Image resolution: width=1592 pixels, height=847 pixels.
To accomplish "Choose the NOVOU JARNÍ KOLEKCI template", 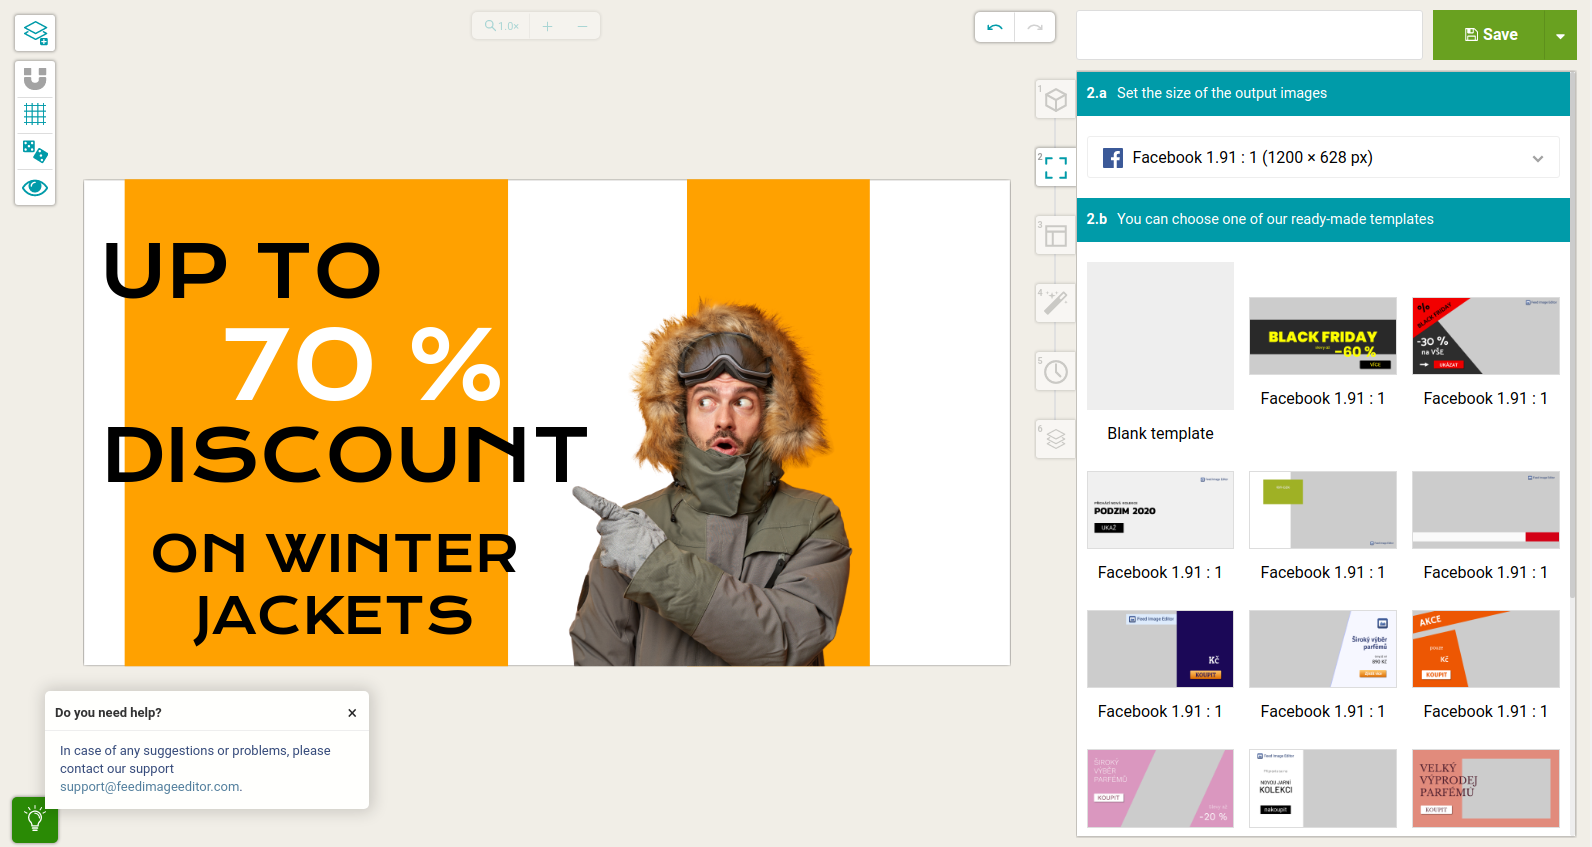I will (x=1323, y=788).
